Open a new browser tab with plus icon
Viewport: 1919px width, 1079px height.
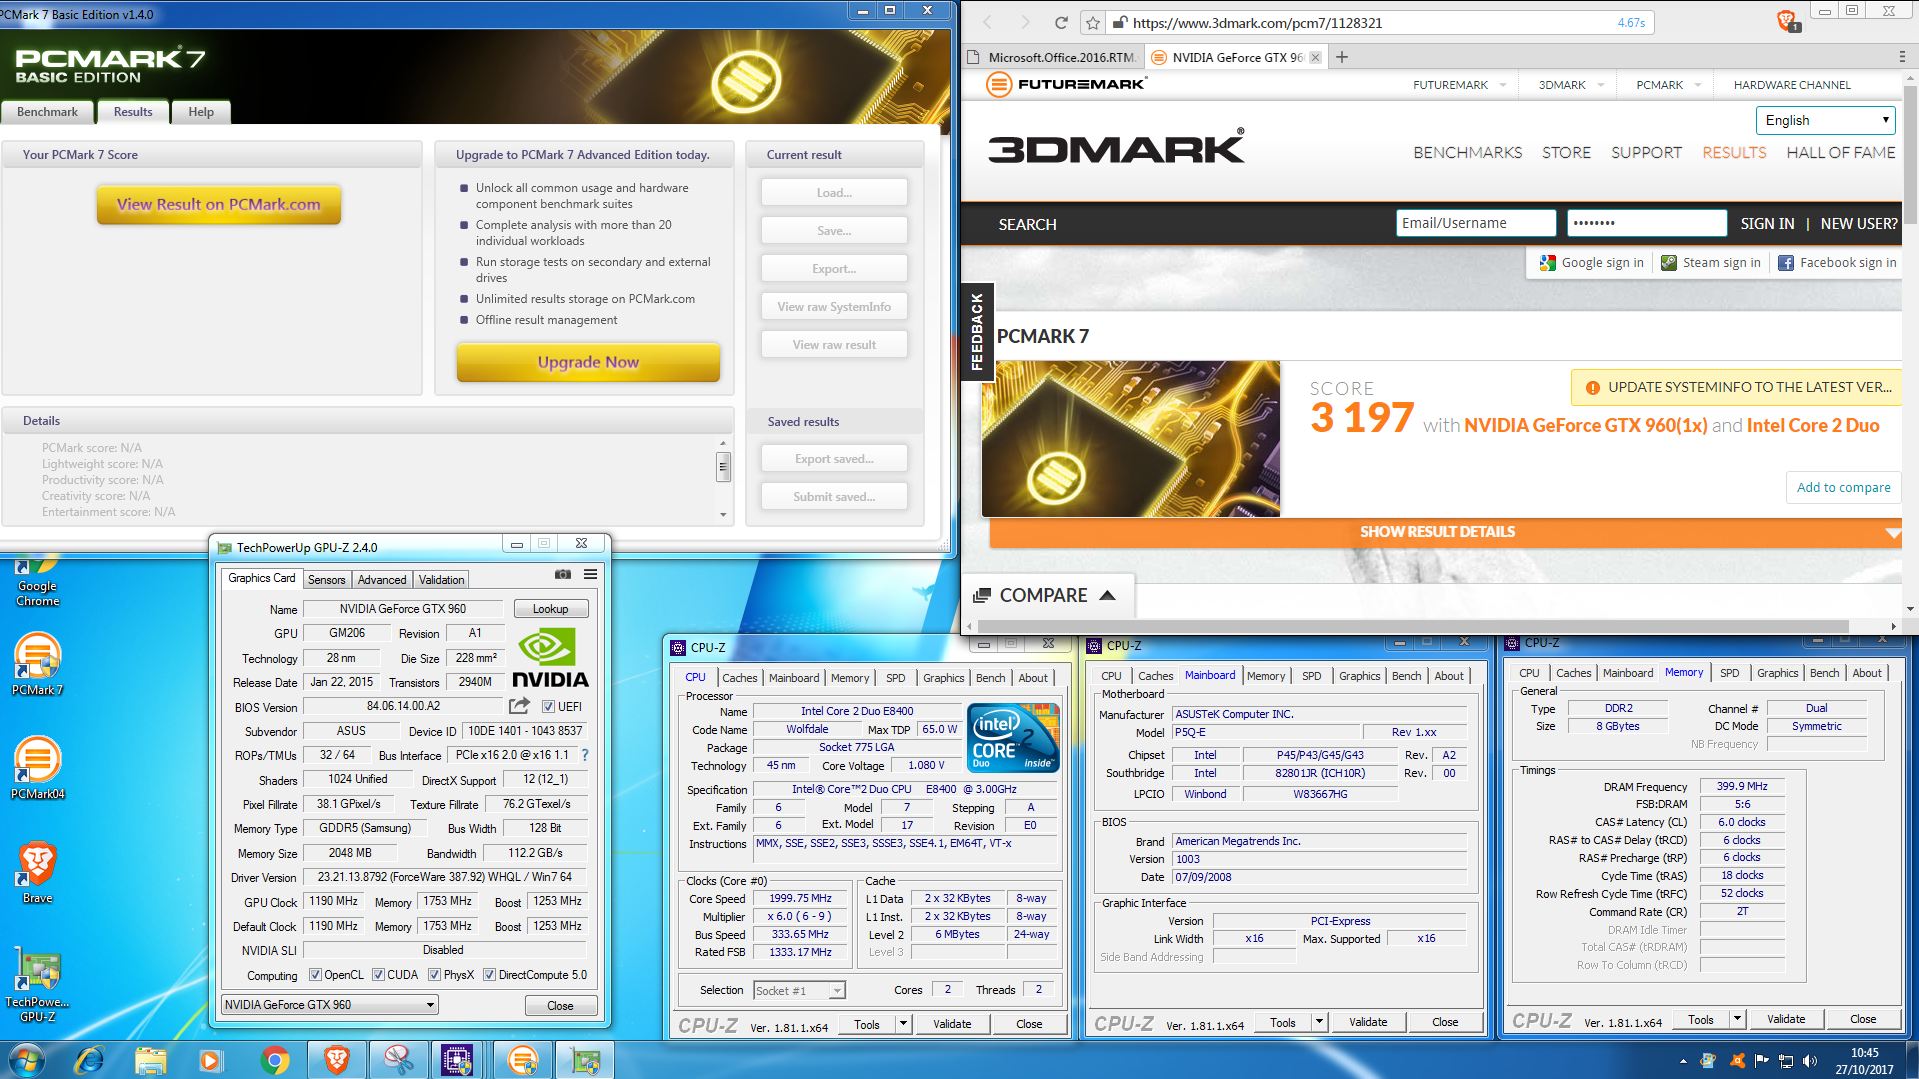tap(1342, 57)
